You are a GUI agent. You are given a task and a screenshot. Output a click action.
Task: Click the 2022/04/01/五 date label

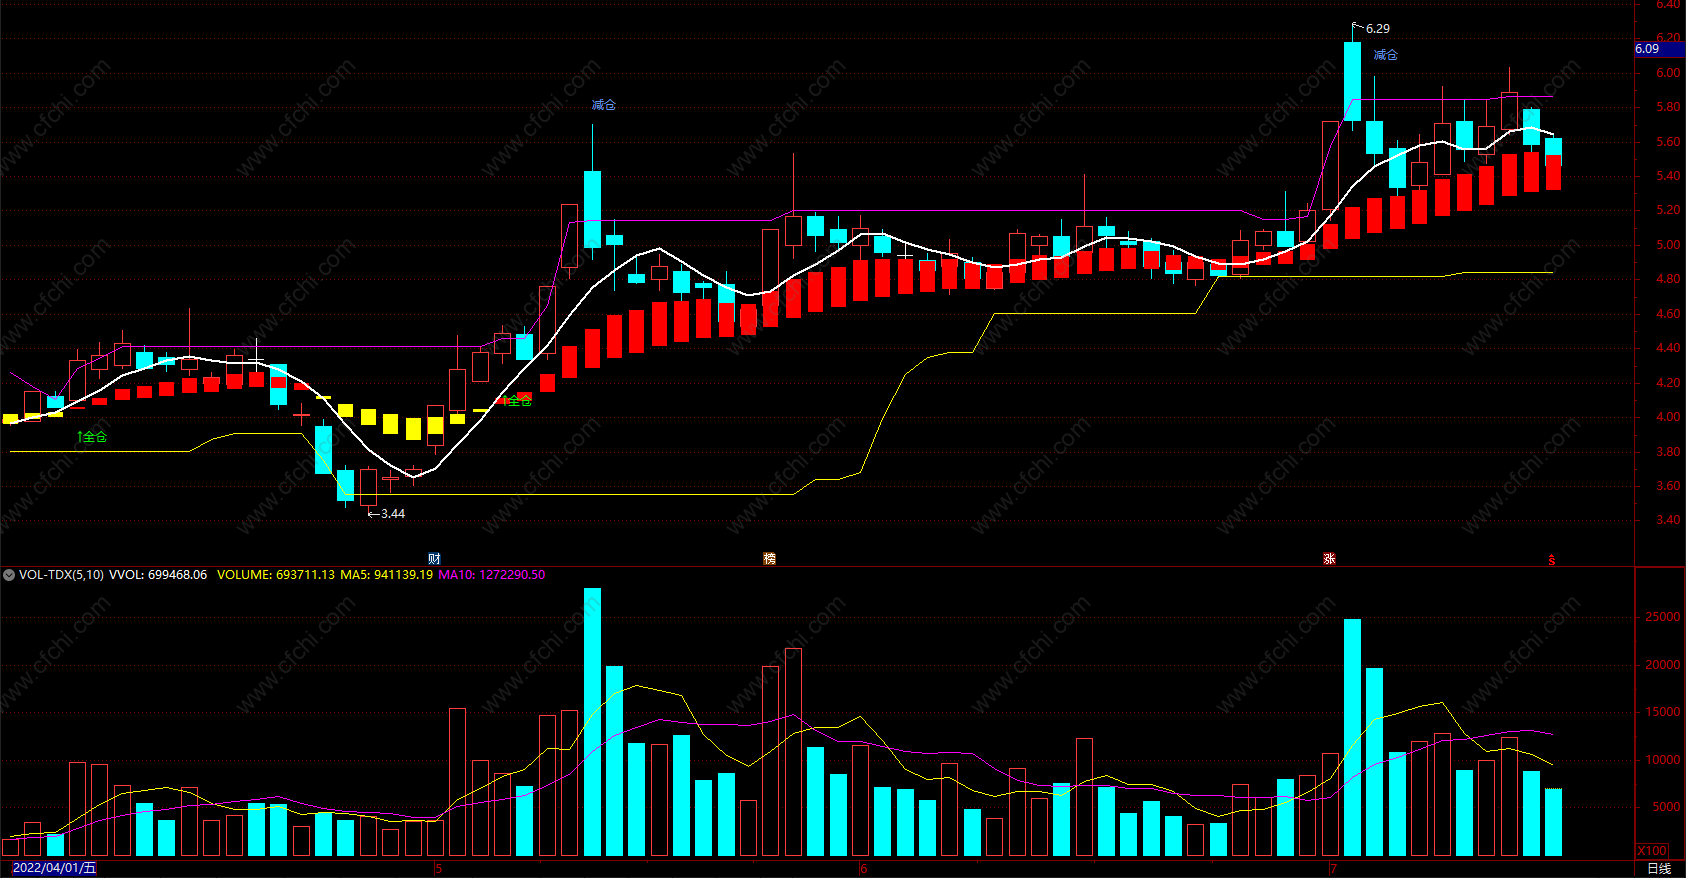coord(54,868)
